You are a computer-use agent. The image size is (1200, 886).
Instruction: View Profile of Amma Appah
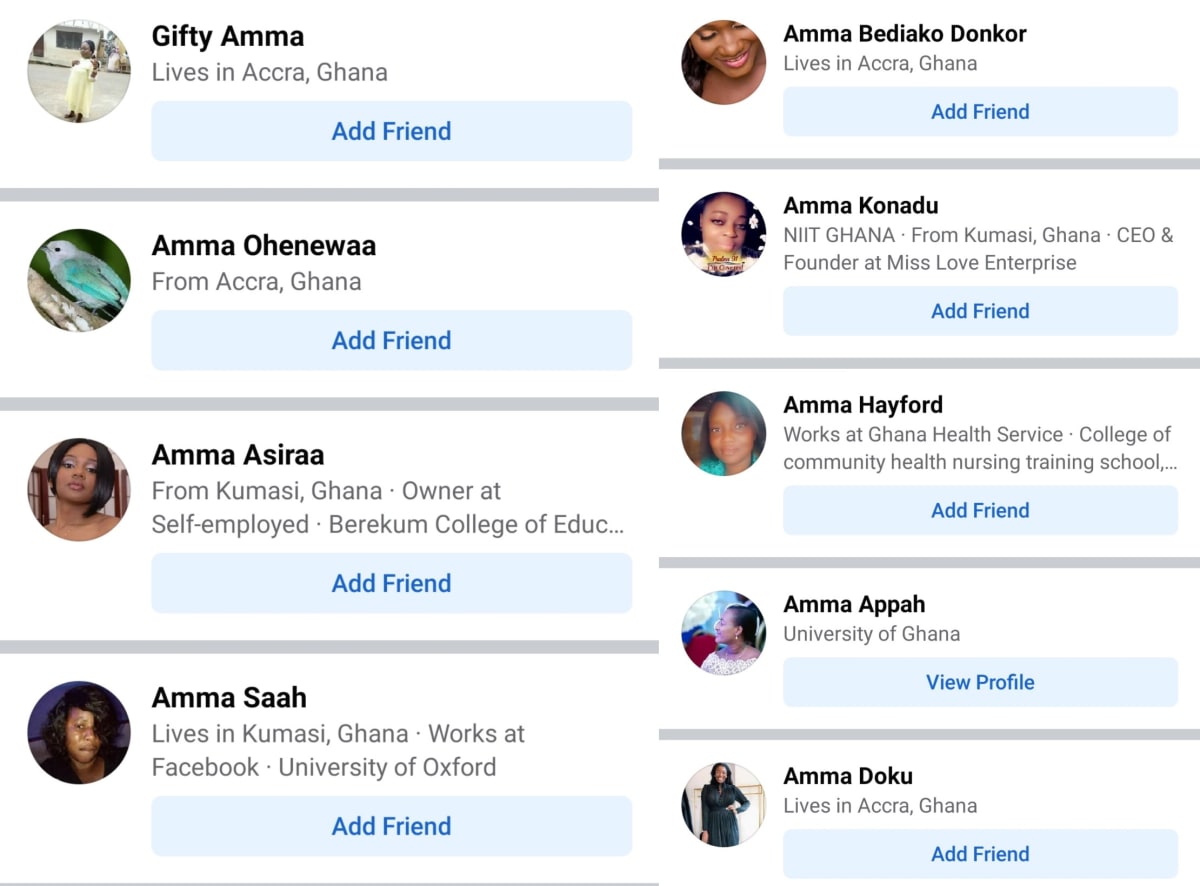pos(980,682)
